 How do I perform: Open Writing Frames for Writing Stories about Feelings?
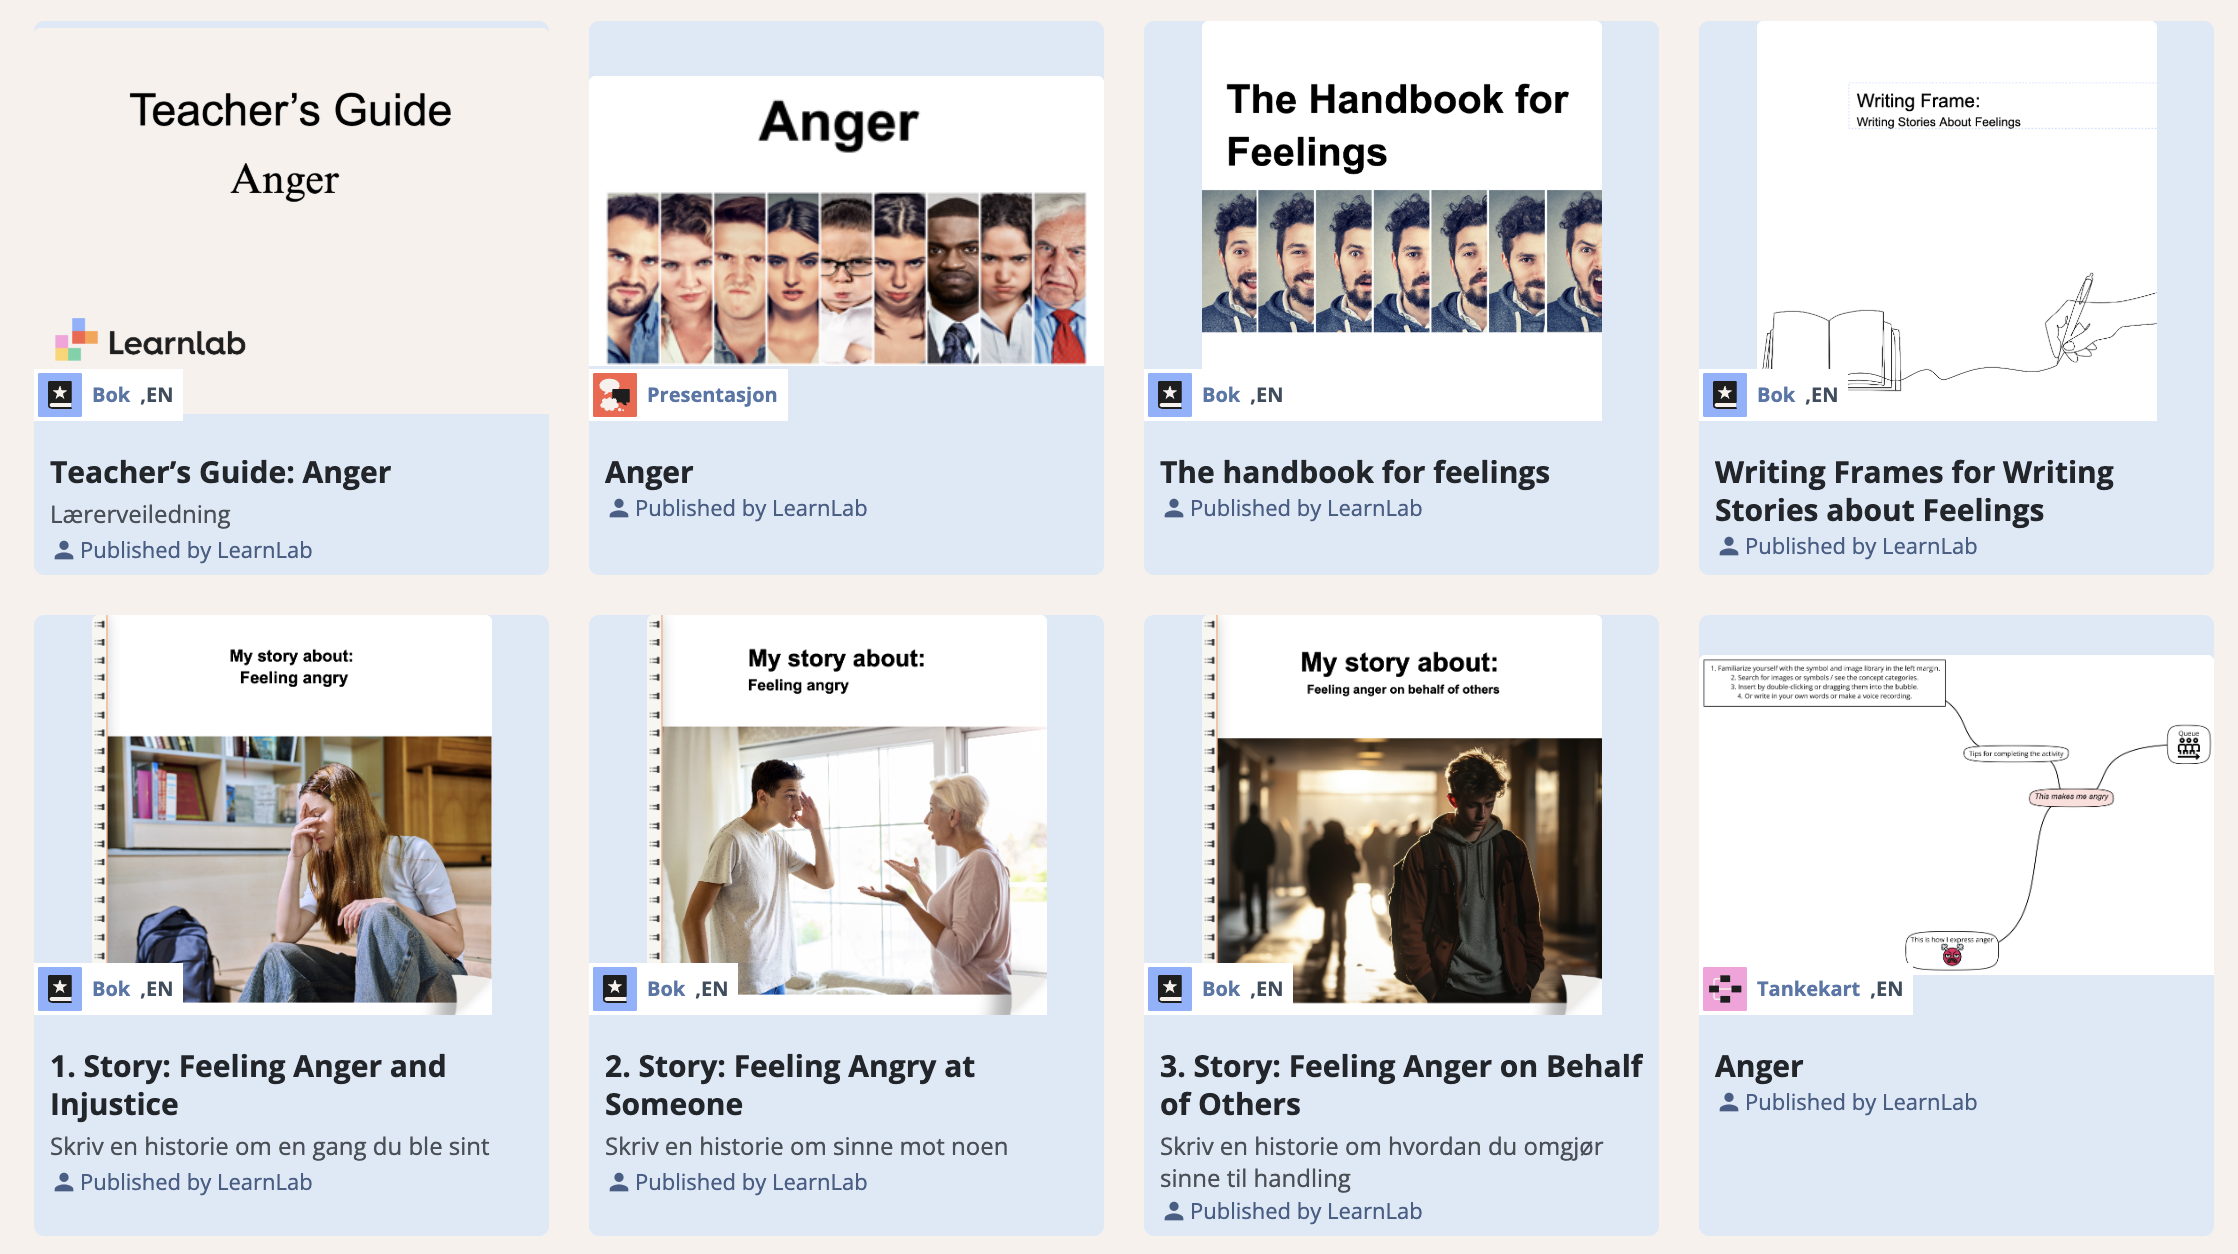1914,491
